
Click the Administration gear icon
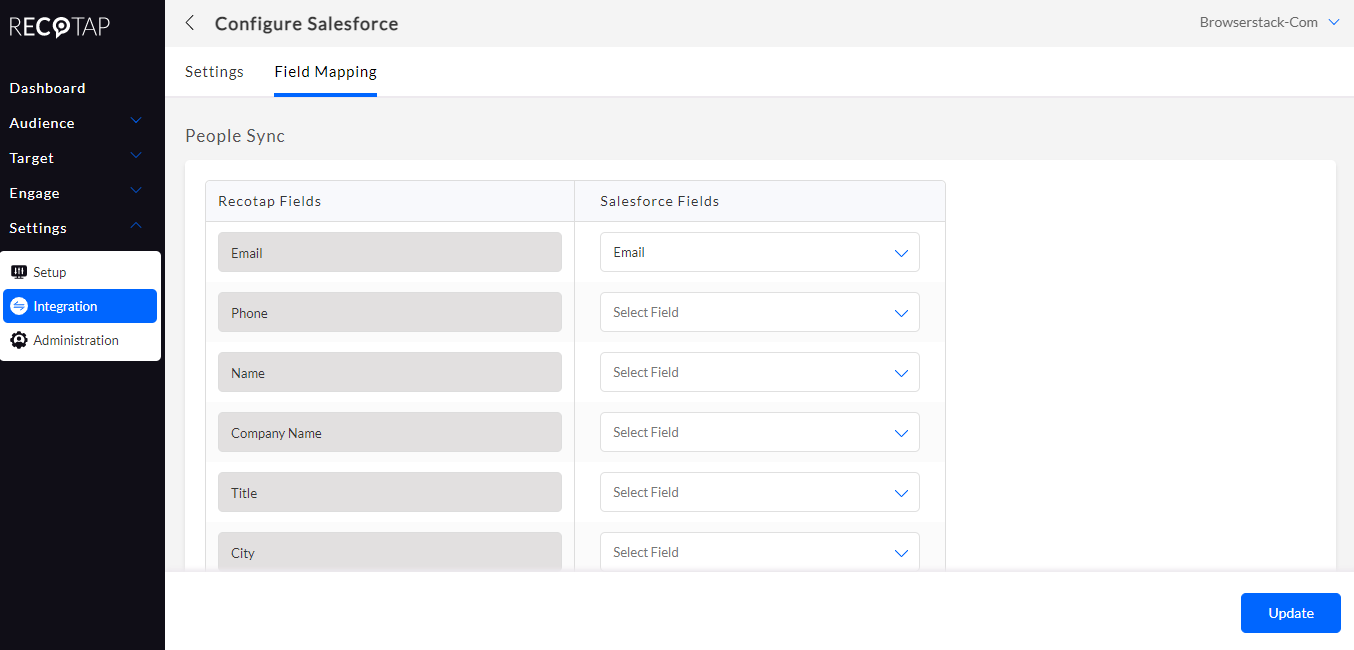[19, 340]
